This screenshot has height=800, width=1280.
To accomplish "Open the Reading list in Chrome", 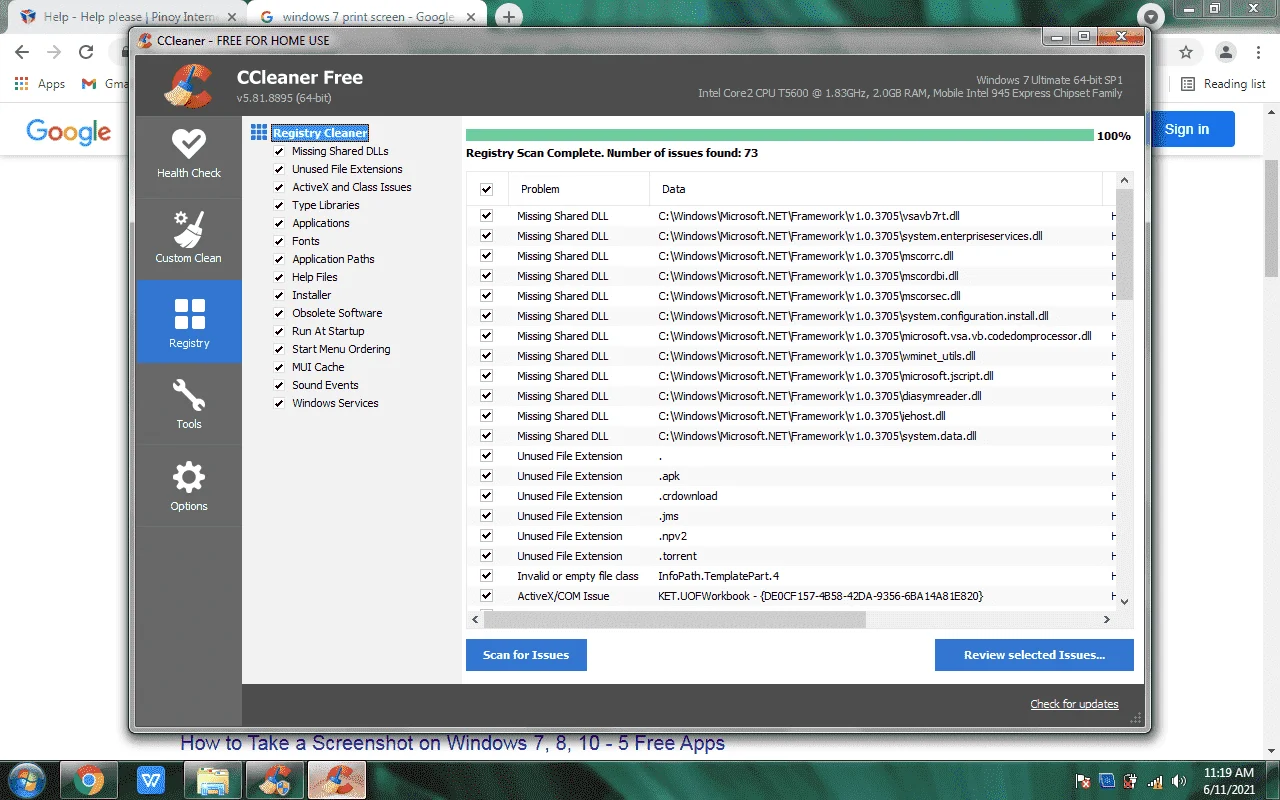I will pyautogui.click(x=1223, y=84).
